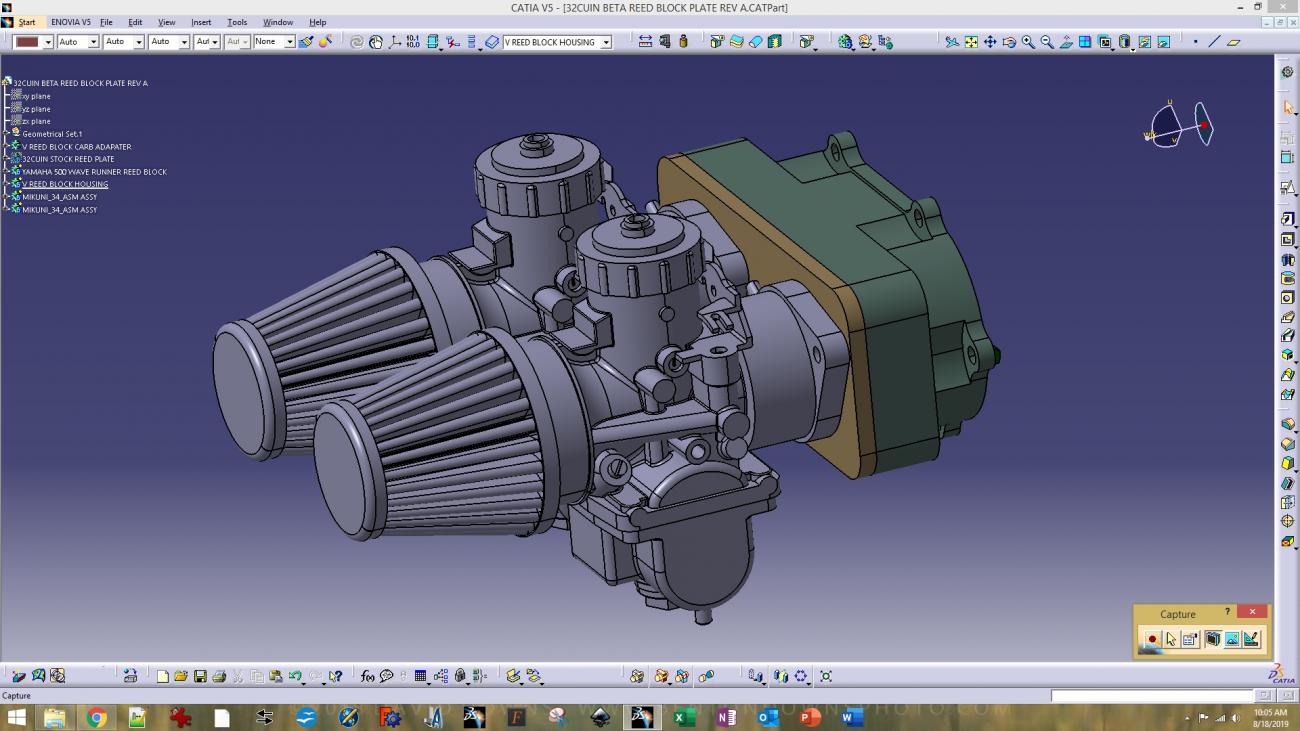Open the V REED BLOCK HOUSING body selector
Screen dimensions: 1300x731
(605, 42)
